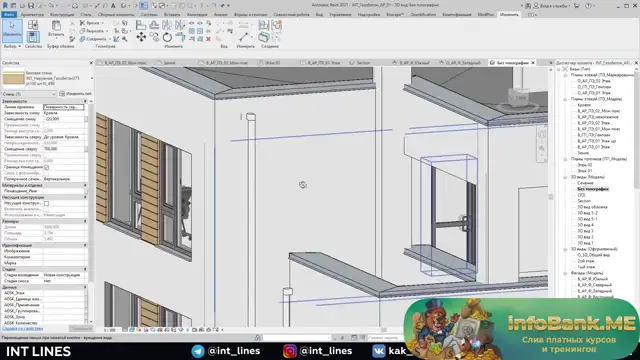Activate the Rotate tool in the ribbon

(167, 37)
